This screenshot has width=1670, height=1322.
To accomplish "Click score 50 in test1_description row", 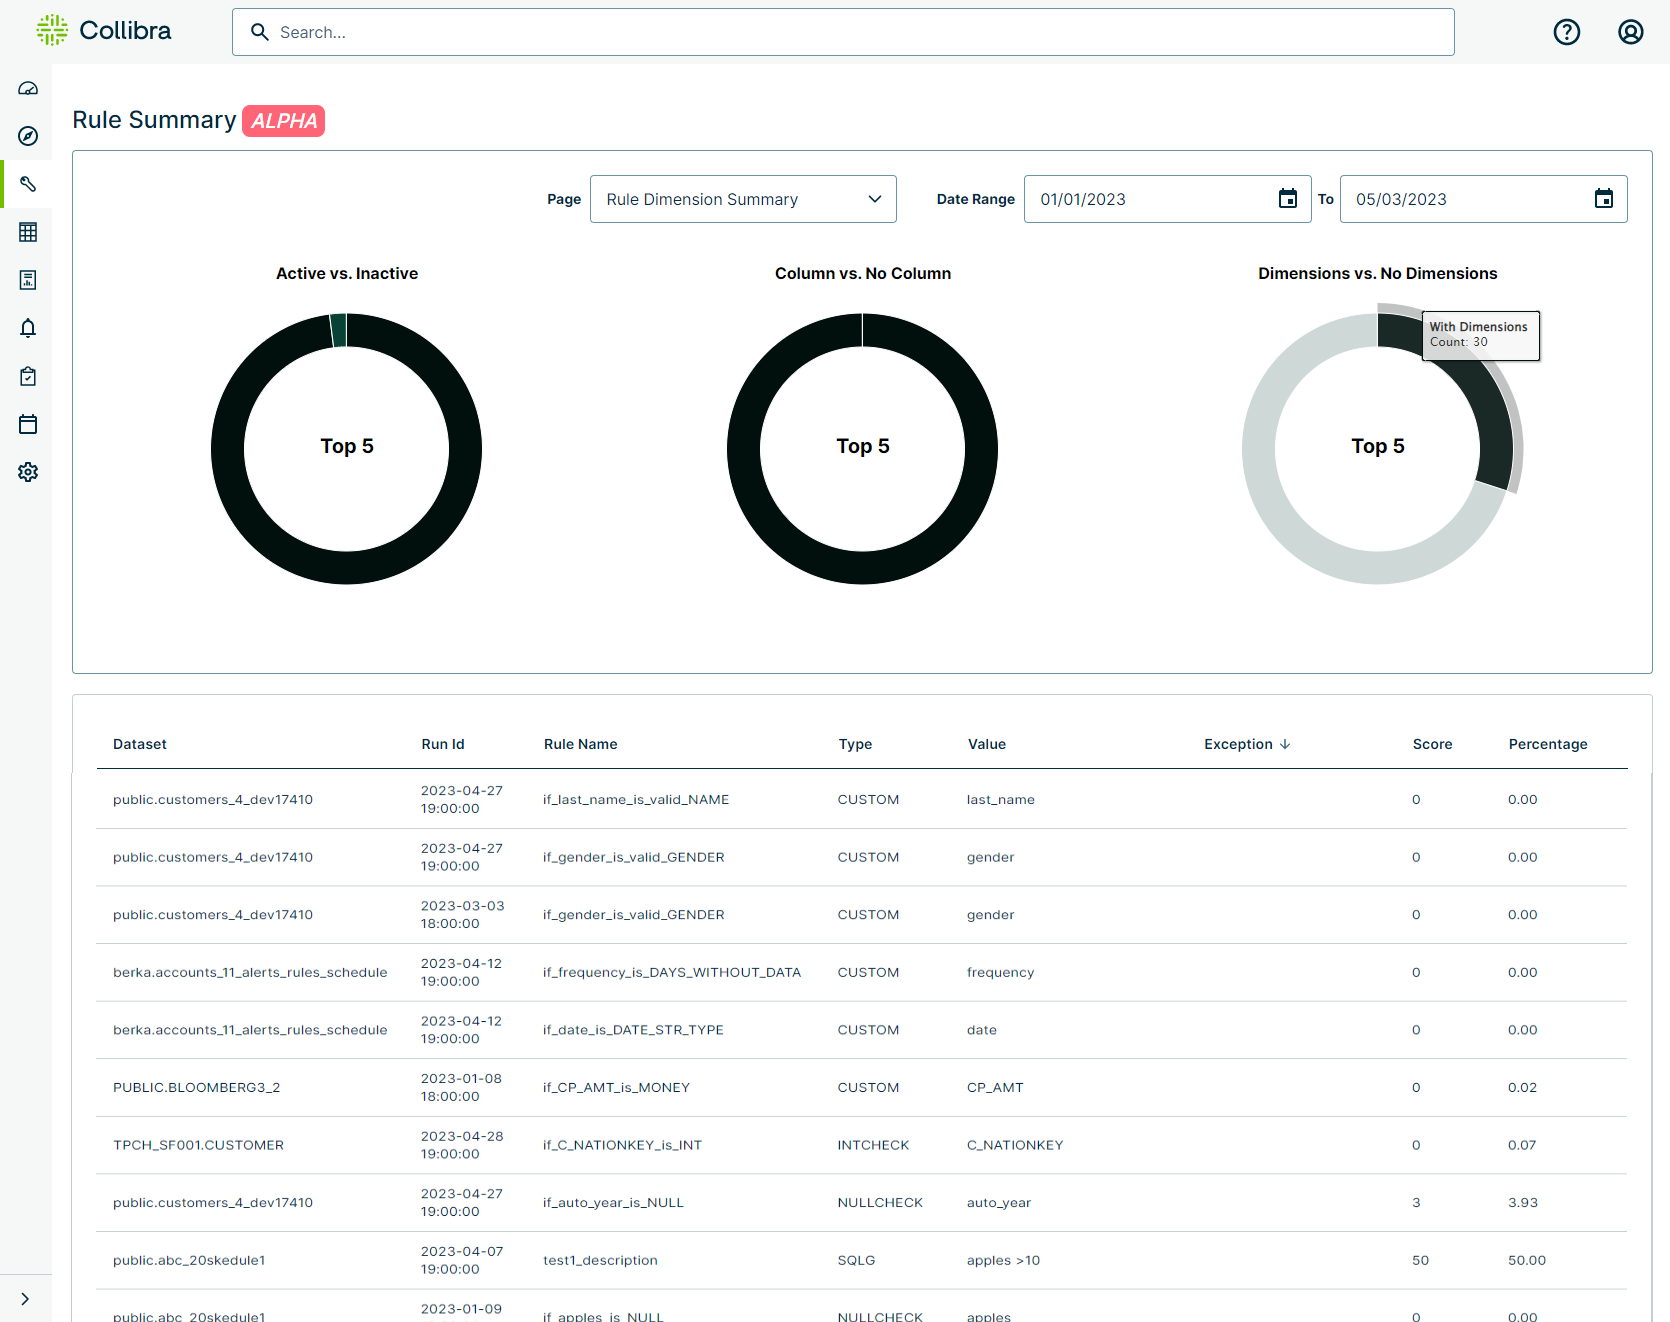I will pos(1420,1260).
